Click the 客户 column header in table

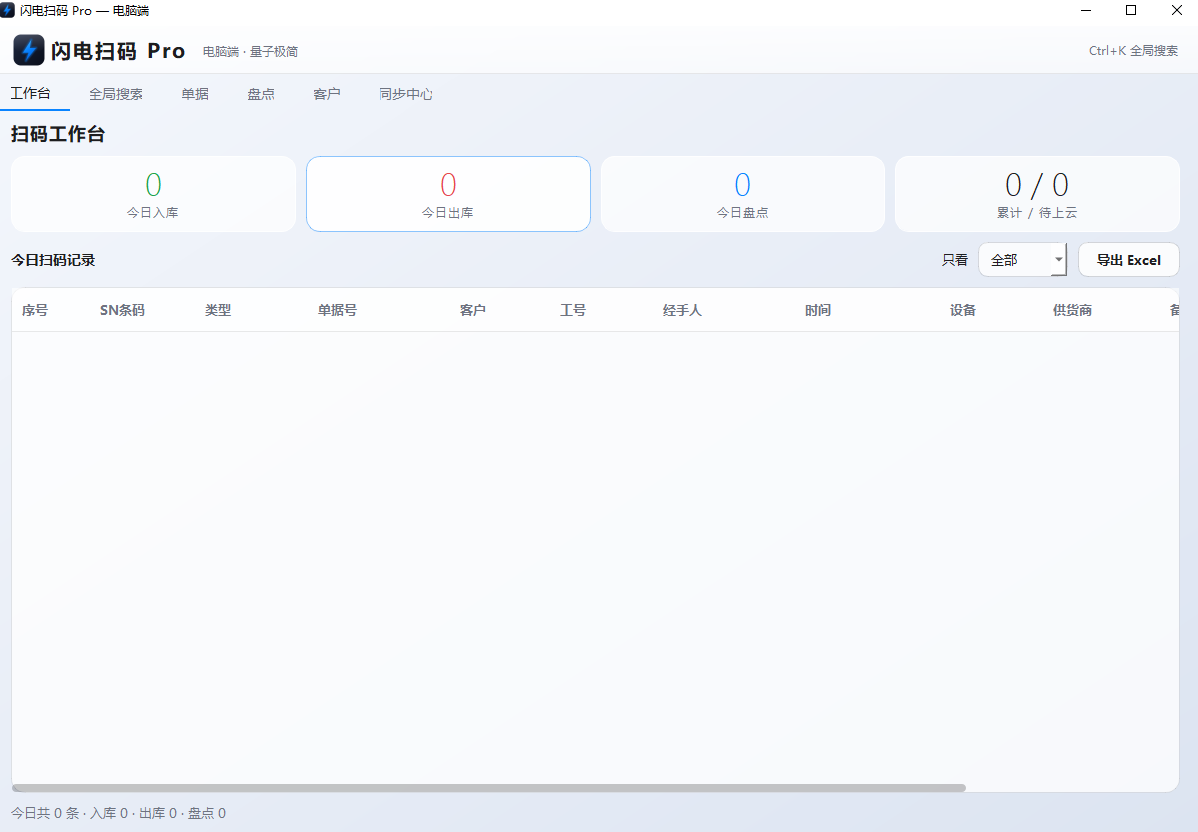(x=472, y=310)
